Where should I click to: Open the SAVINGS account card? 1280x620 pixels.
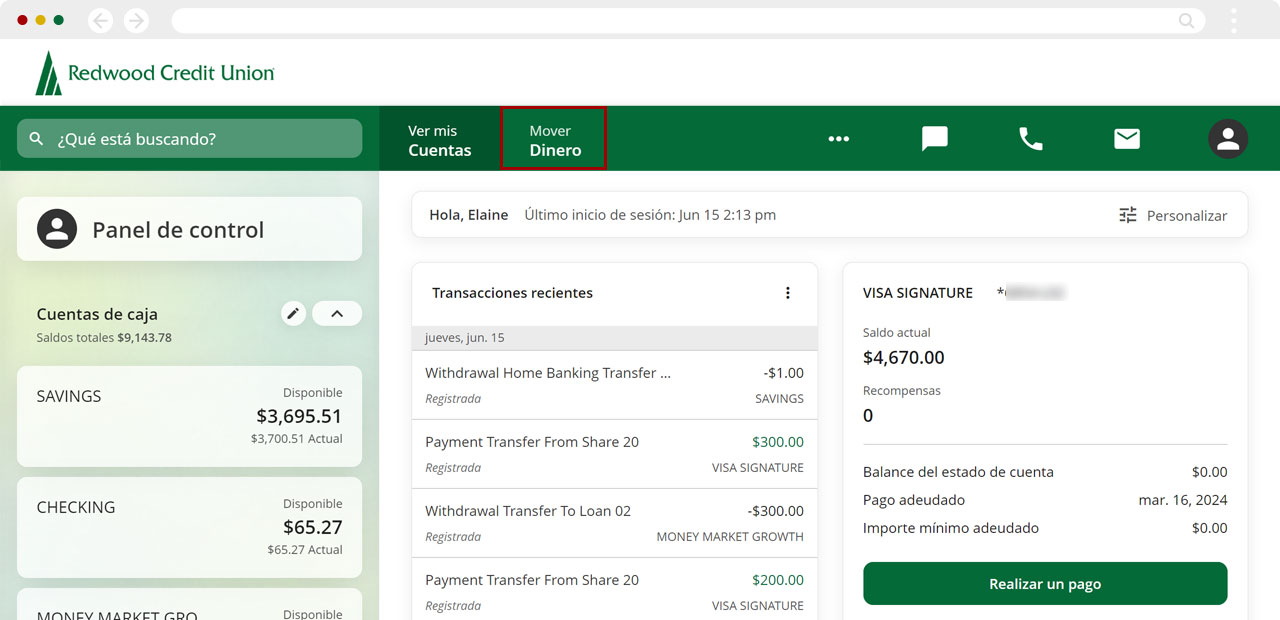pos(189,415)
